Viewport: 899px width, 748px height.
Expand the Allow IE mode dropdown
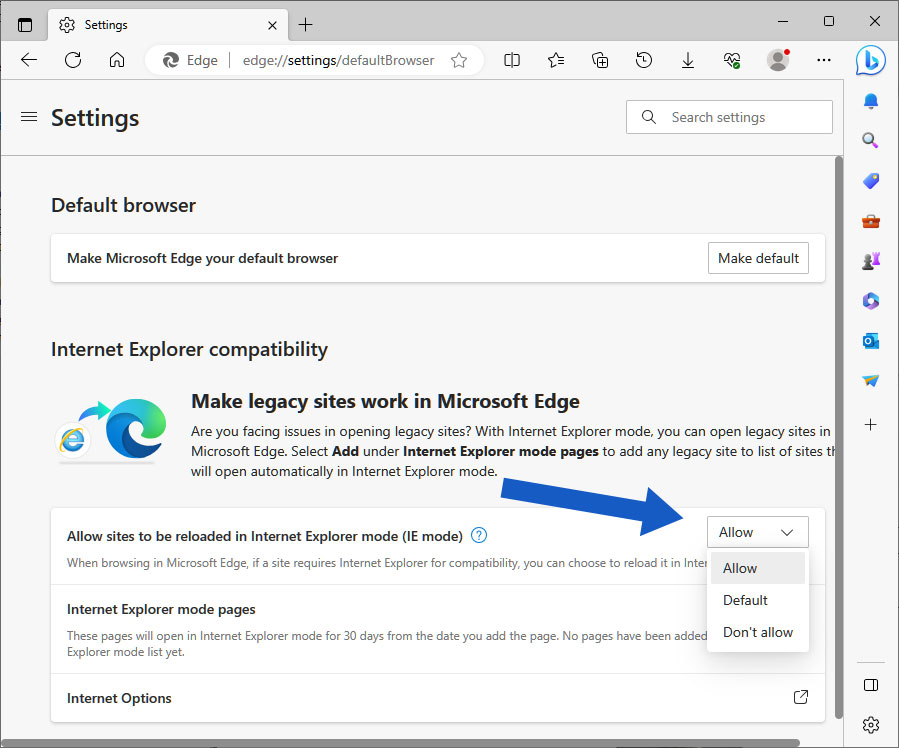coord(757,532)
